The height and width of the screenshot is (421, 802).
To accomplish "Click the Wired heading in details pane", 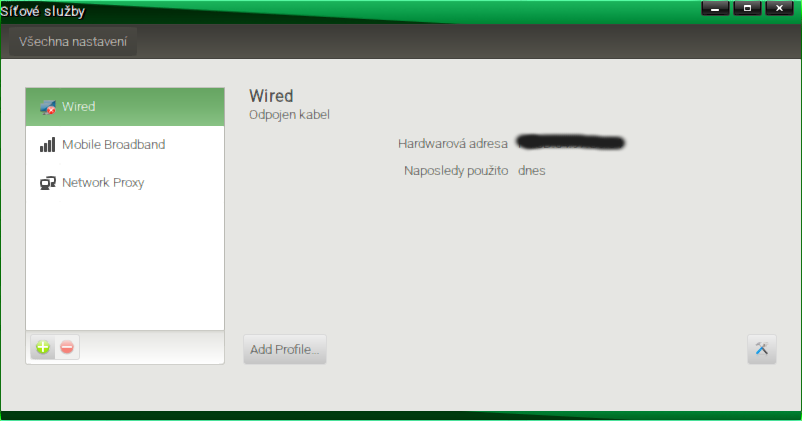I will [x=271, y=96].
